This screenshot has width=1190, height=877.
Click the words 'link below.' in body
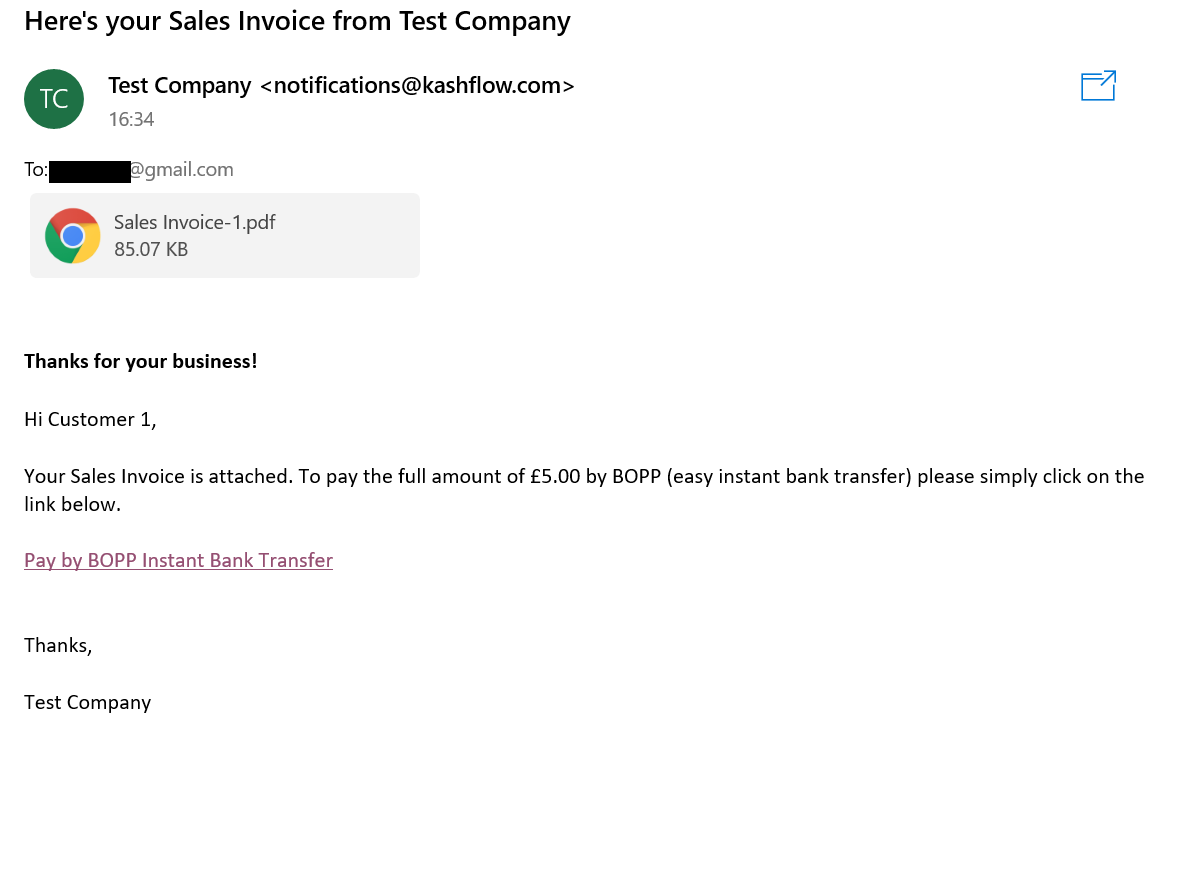pyautogui.click(x=72, y=505)
